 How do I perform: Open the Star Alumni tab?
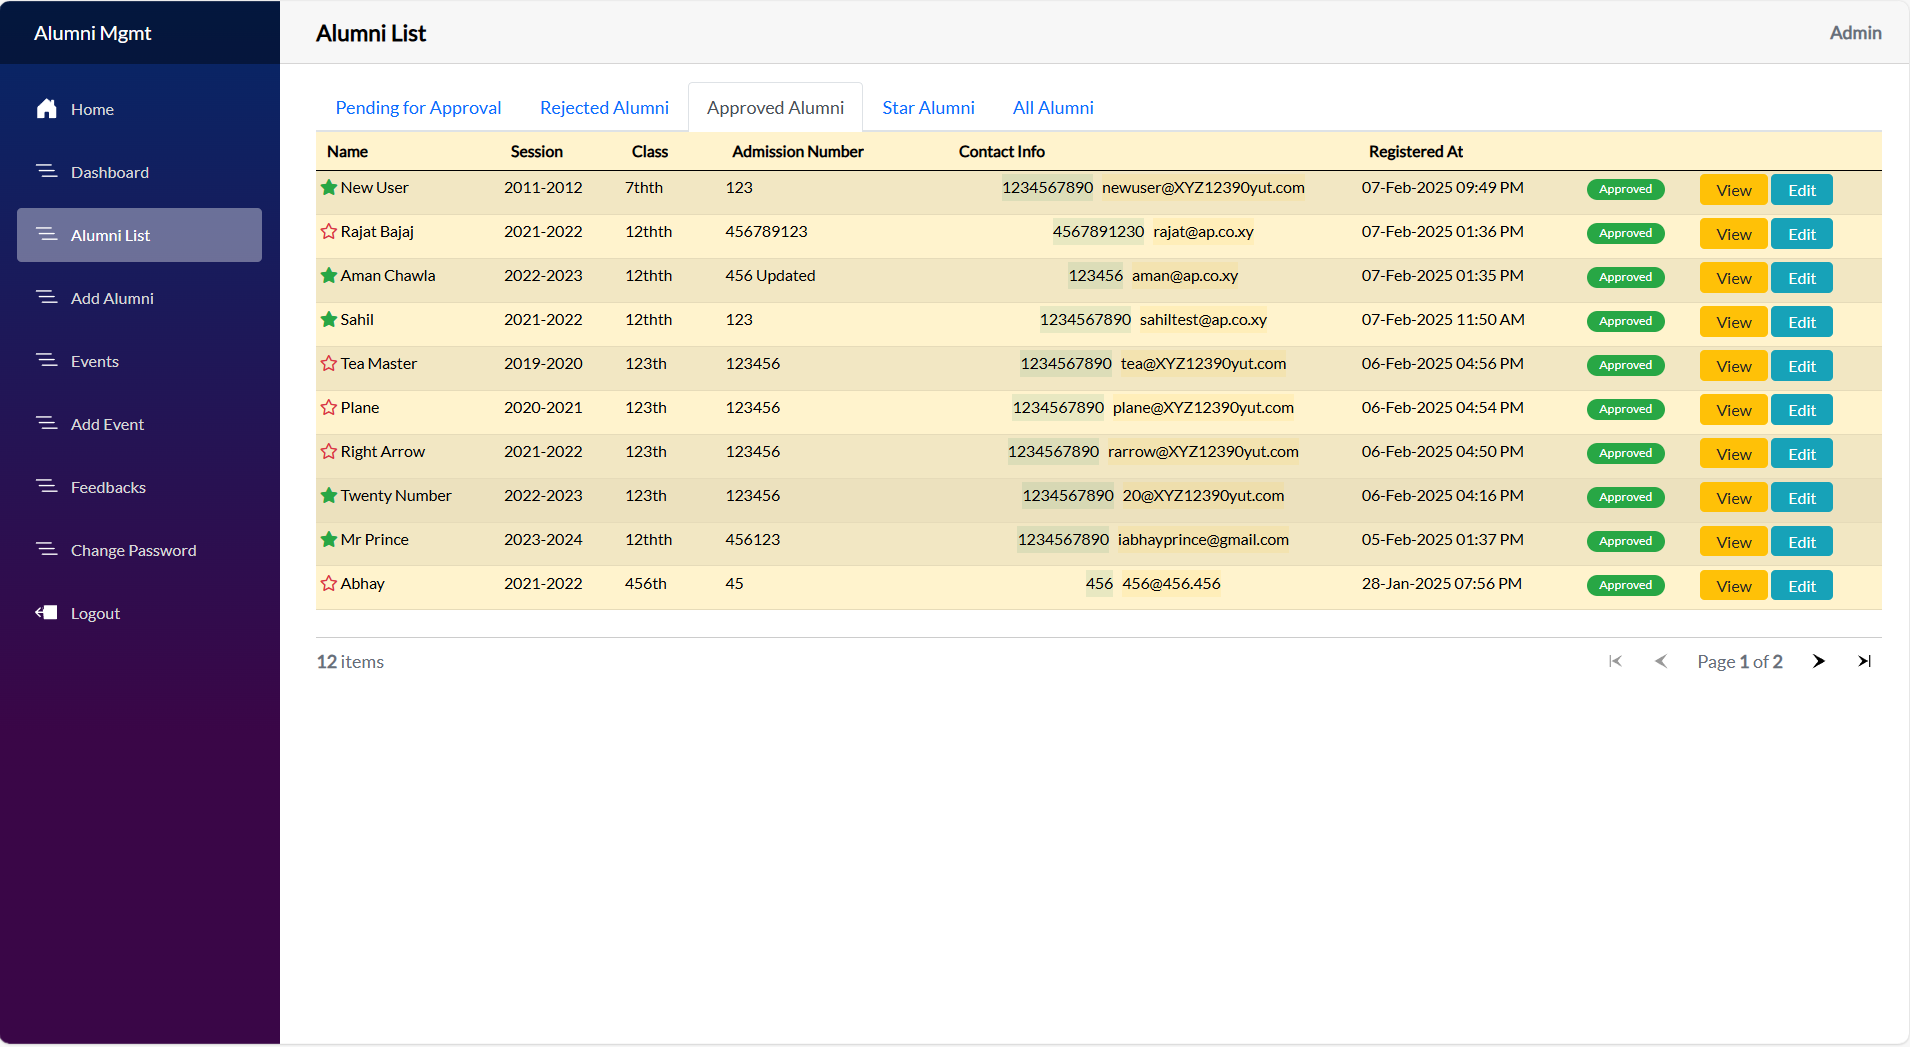(928, 108)
